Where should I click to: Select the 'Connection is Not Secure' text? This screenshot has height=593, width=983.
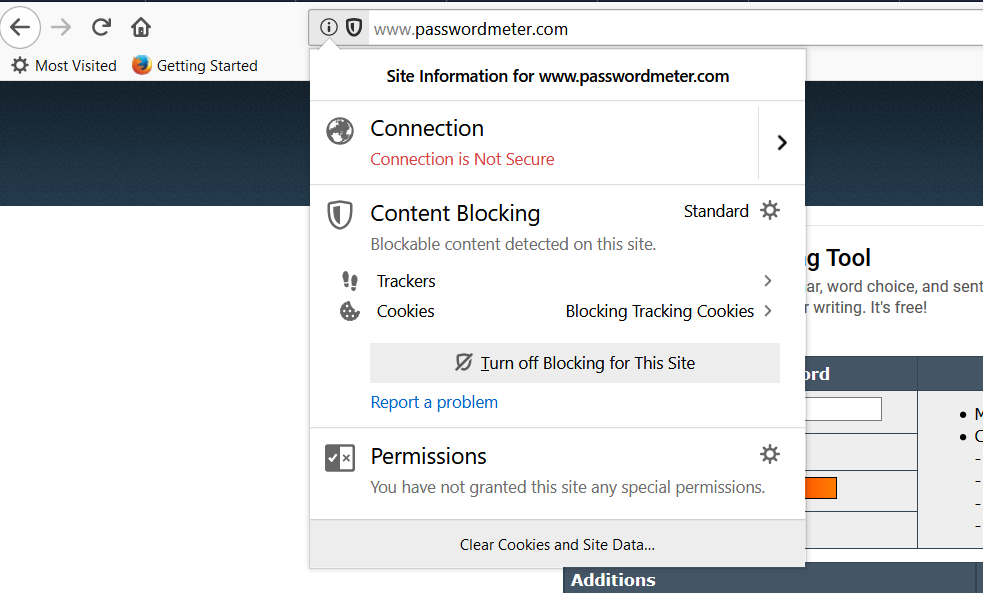(462, 159)
